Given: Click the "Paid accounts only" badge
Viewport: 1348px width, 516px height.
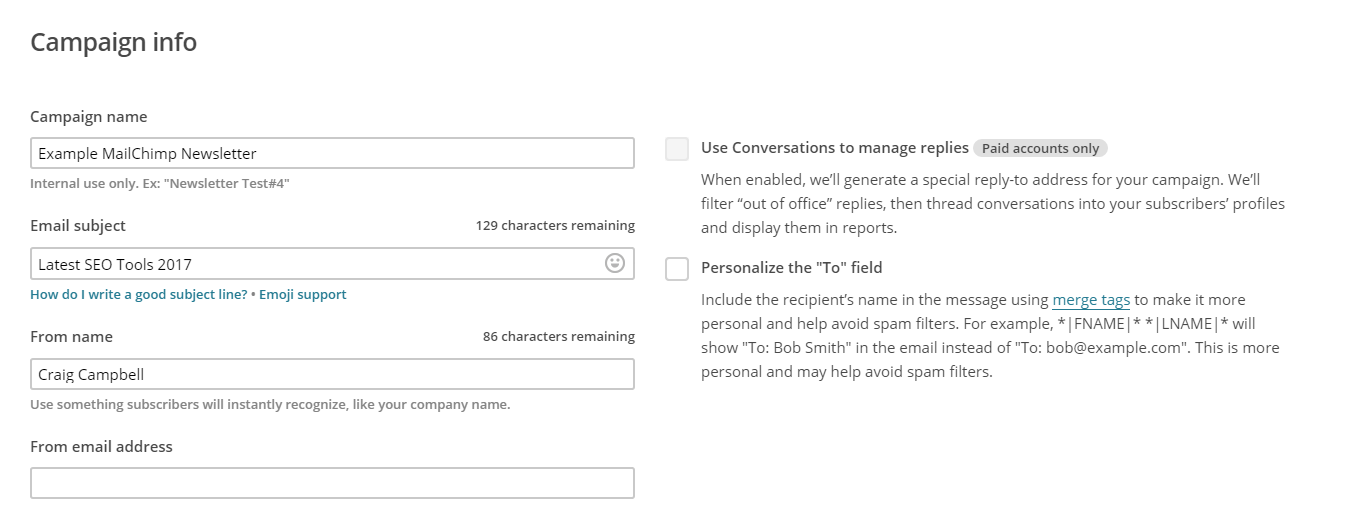Looking at the screenshot, I should point(1040,148).
